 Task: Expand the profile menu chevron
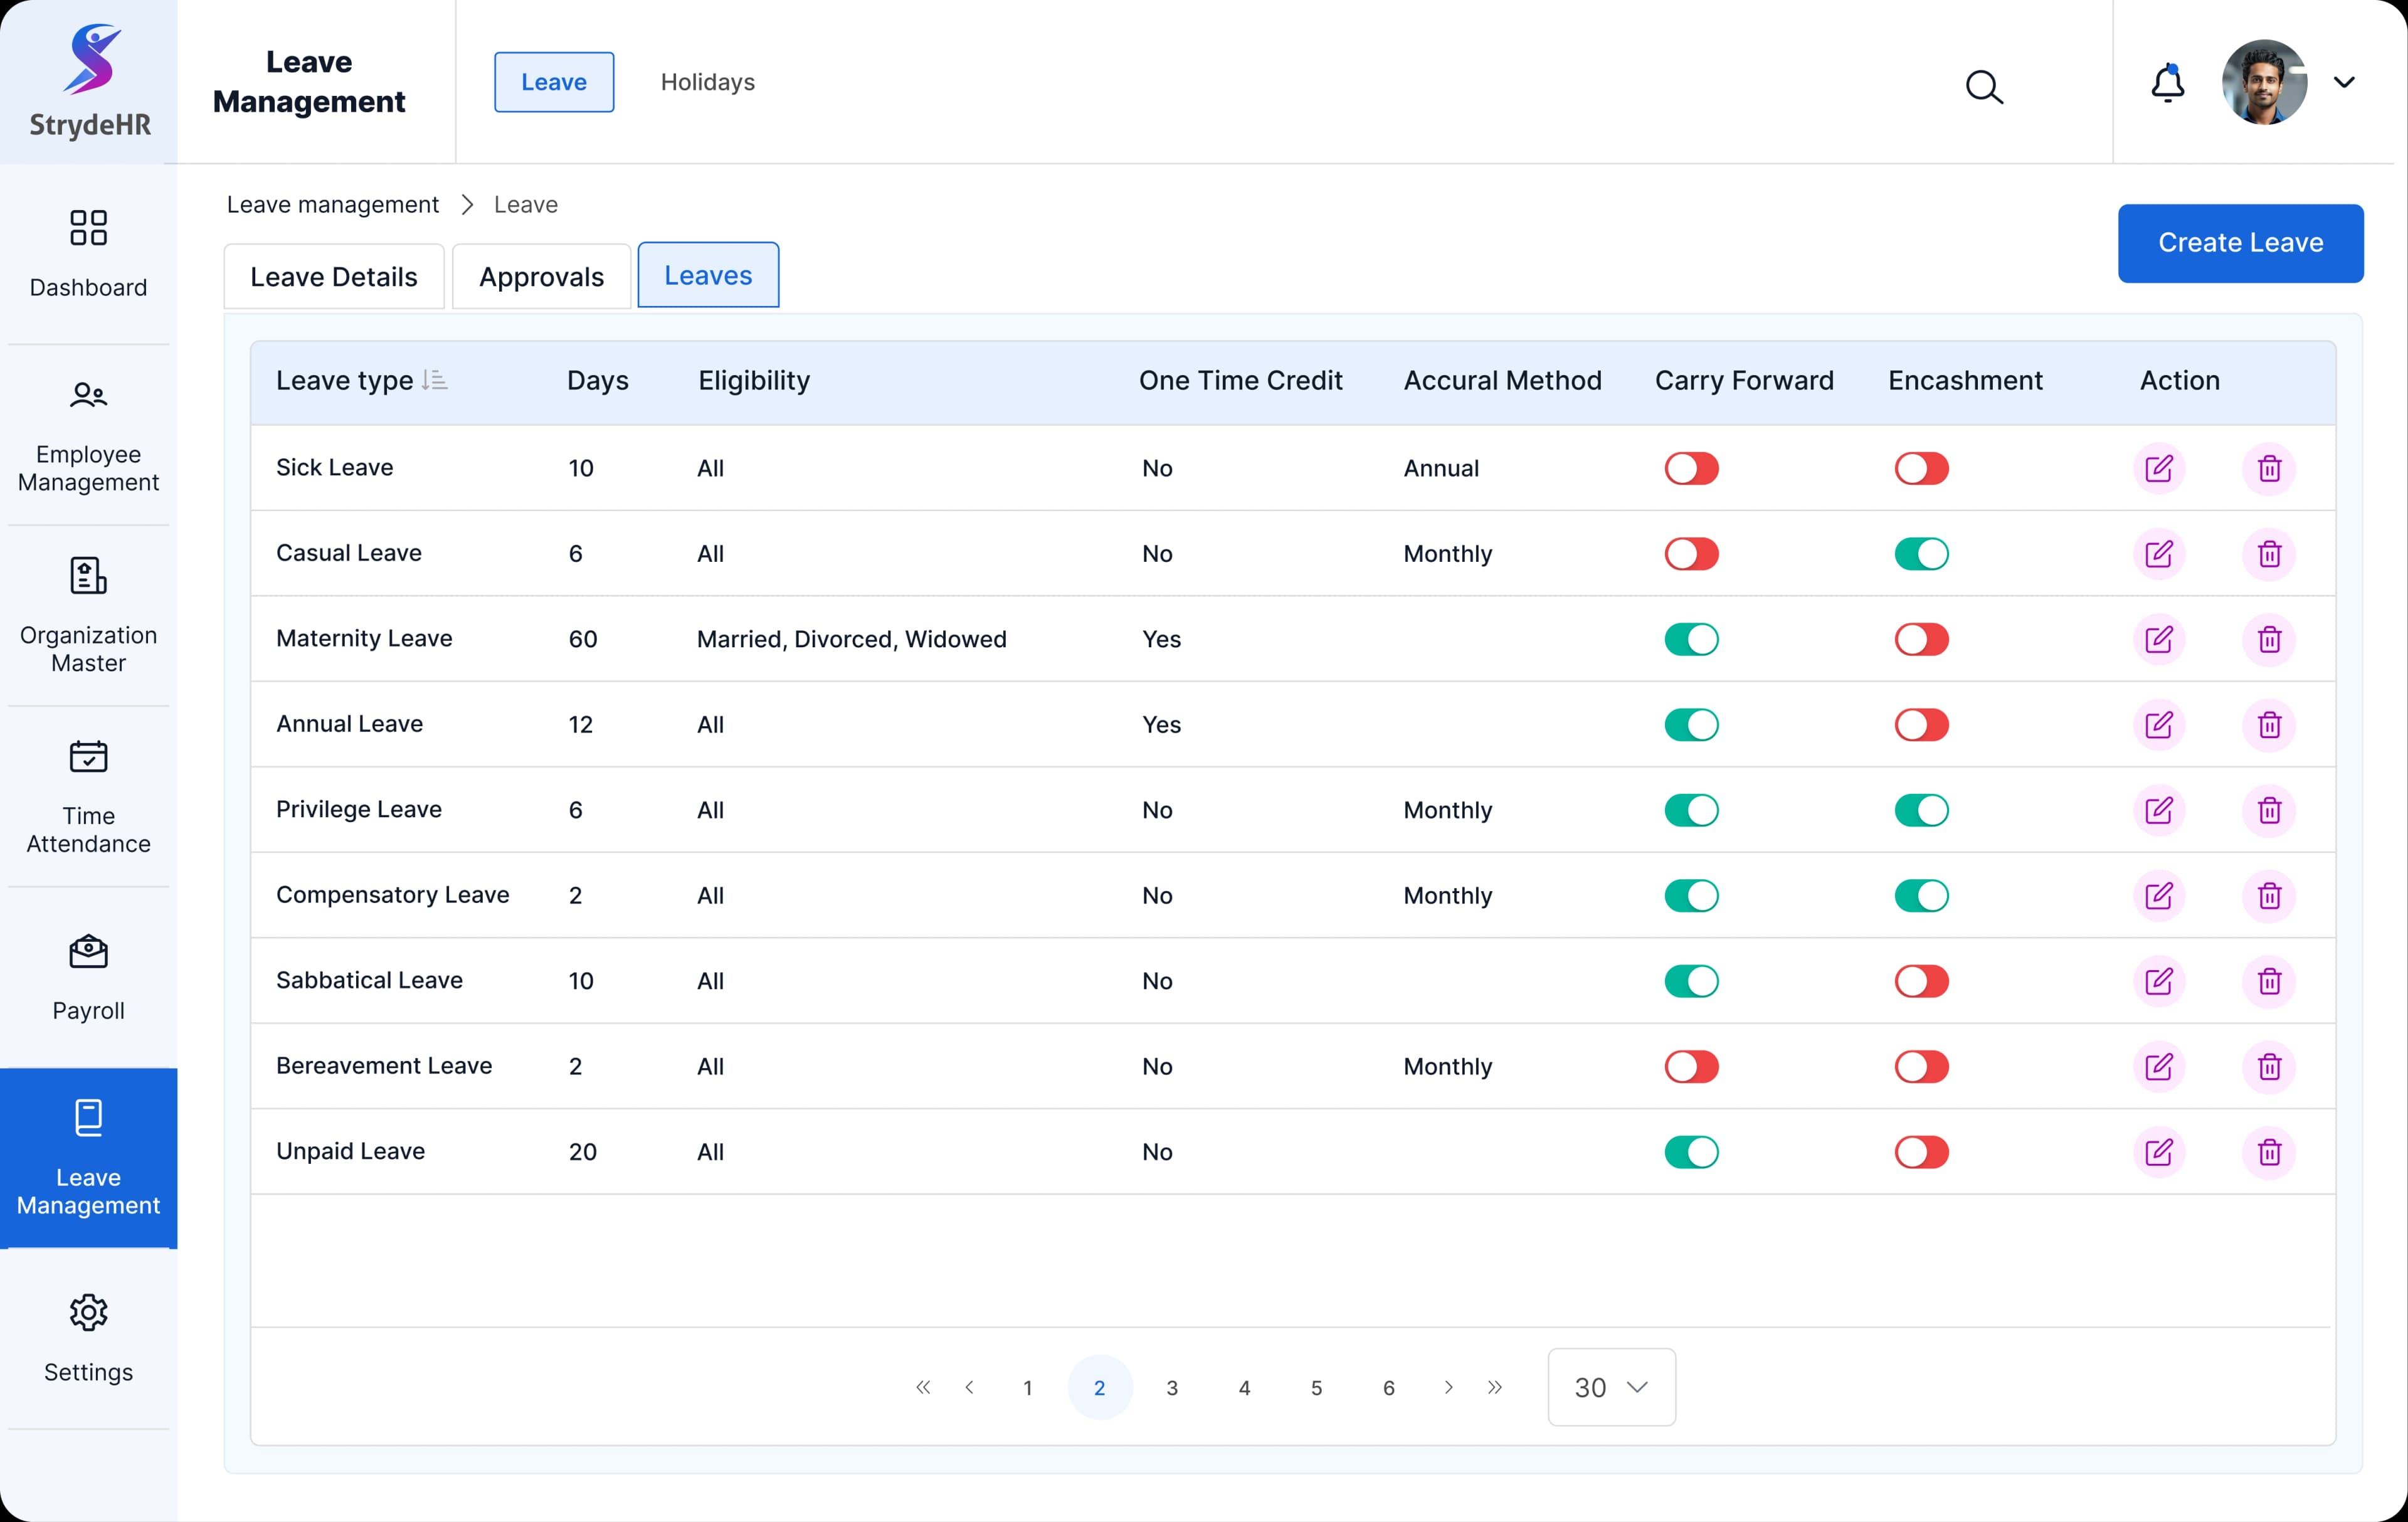[x=2344, y=83]
